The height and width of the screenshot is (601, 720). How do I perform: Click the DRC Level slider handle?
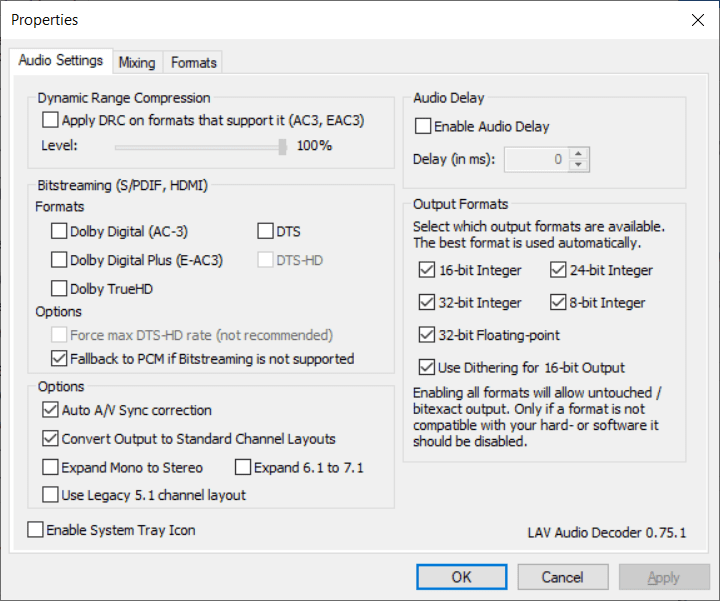(282, 146)
